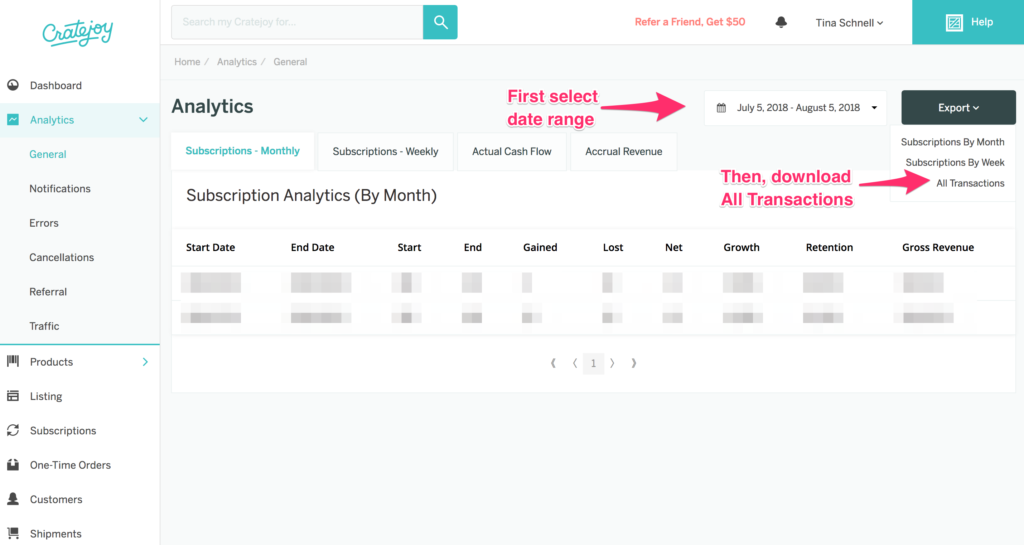
Task: Go to last page of table
Action: (633, 363)
